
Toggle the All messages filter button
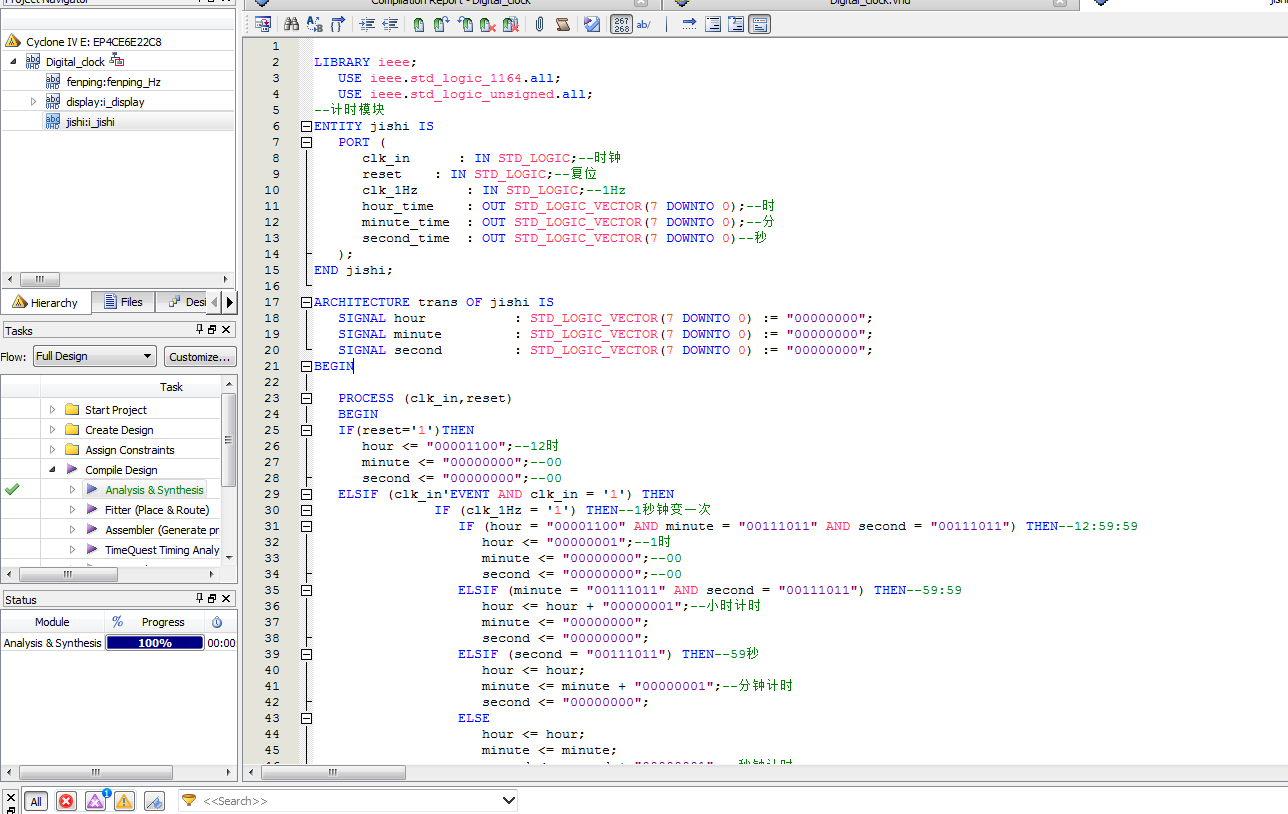click(36, 801)
